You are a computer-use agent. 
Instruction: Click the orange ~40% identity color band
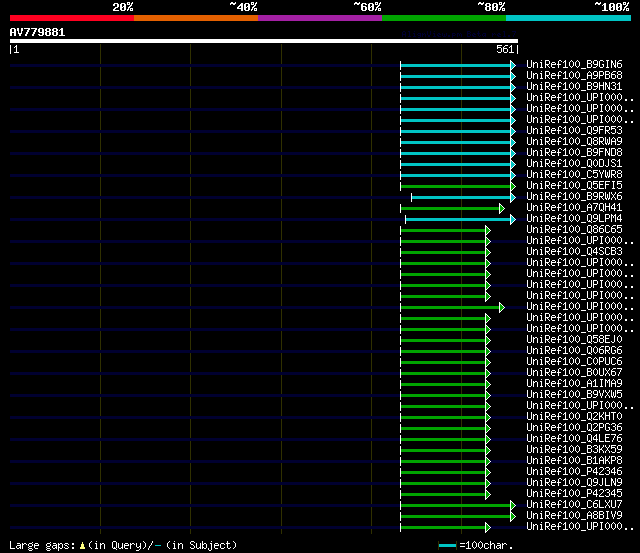[x=196, y=18]
